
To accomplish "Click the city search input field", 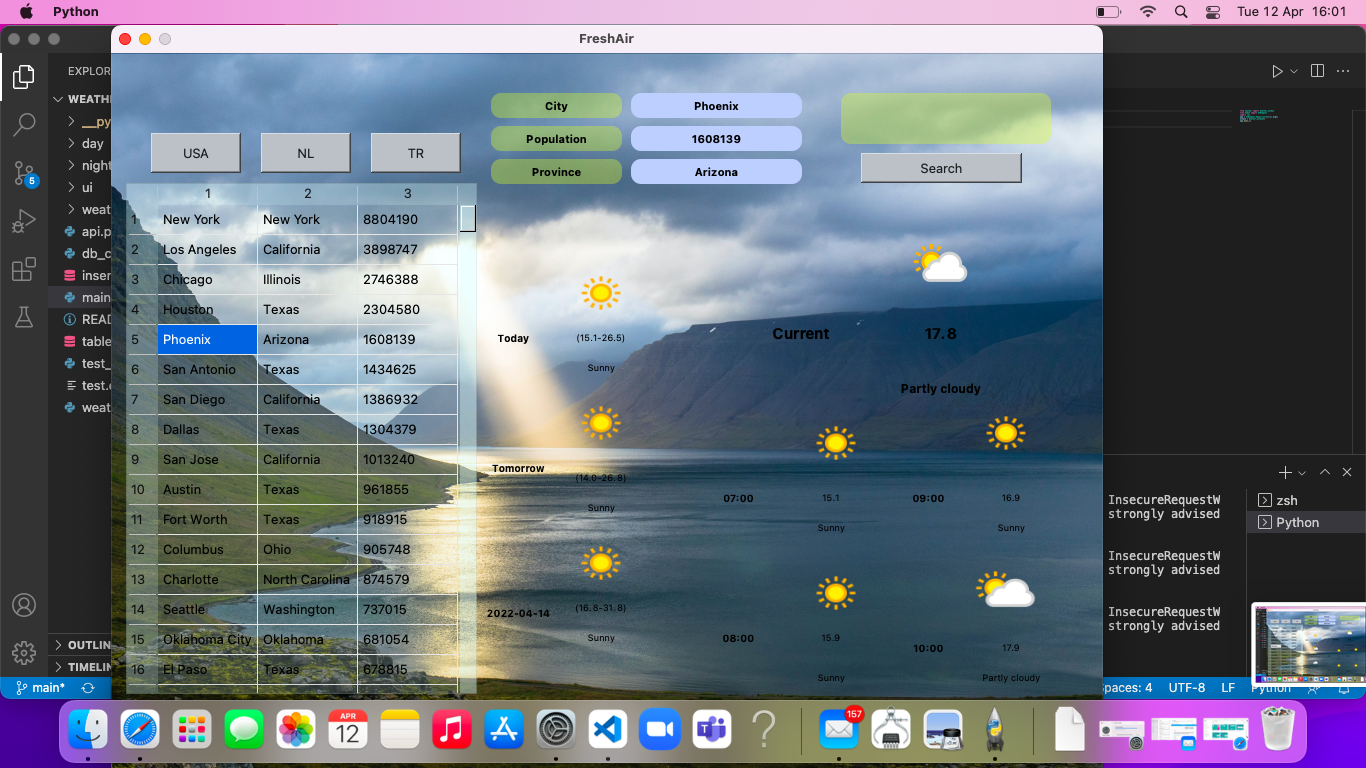I will [x=946, y=118].
